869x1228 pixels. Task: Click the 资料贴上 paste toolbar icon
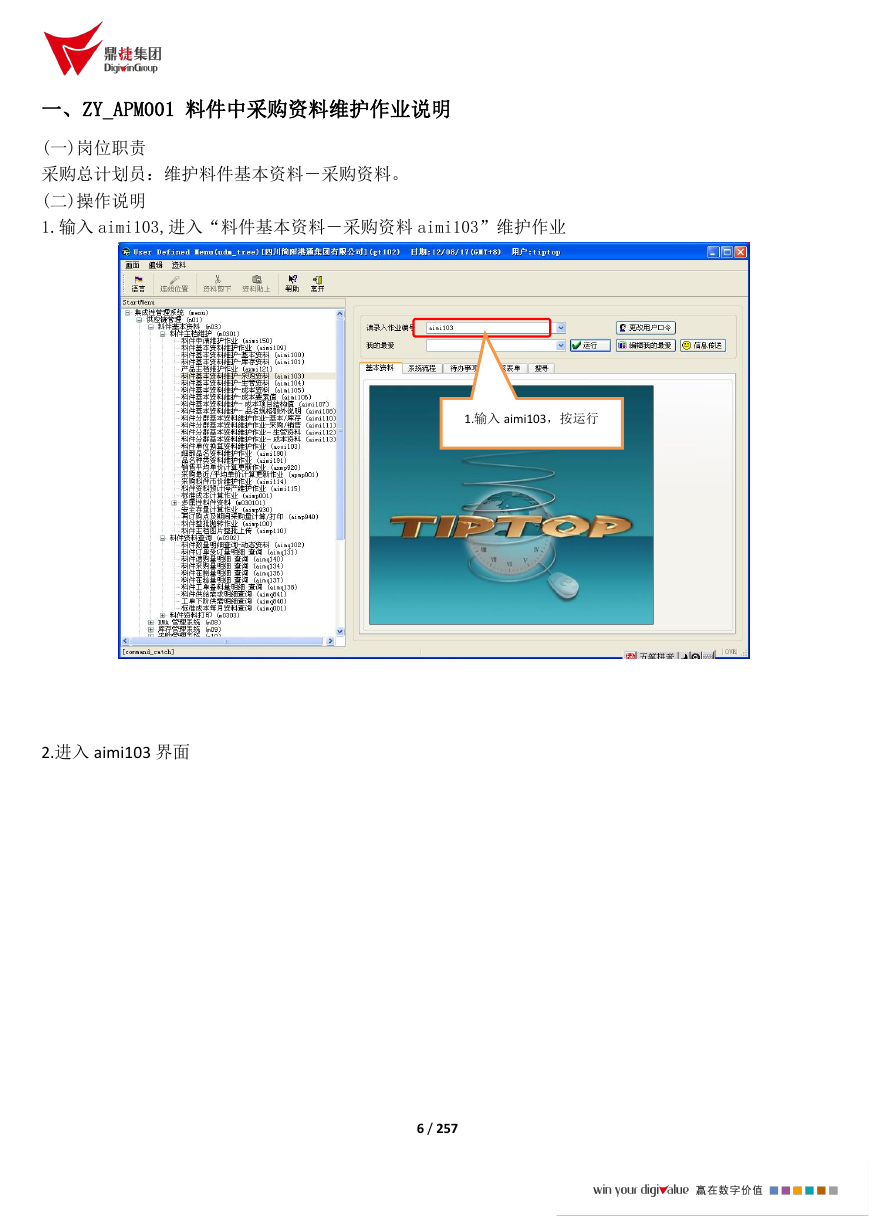[x=257, y=283]
